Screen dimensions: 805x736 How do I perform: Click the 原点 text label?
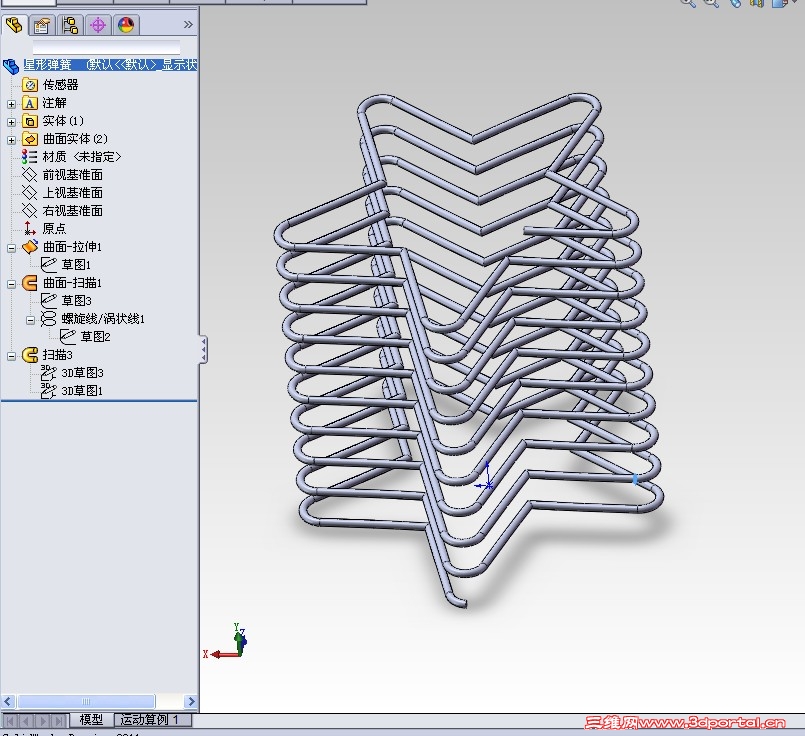54,228
